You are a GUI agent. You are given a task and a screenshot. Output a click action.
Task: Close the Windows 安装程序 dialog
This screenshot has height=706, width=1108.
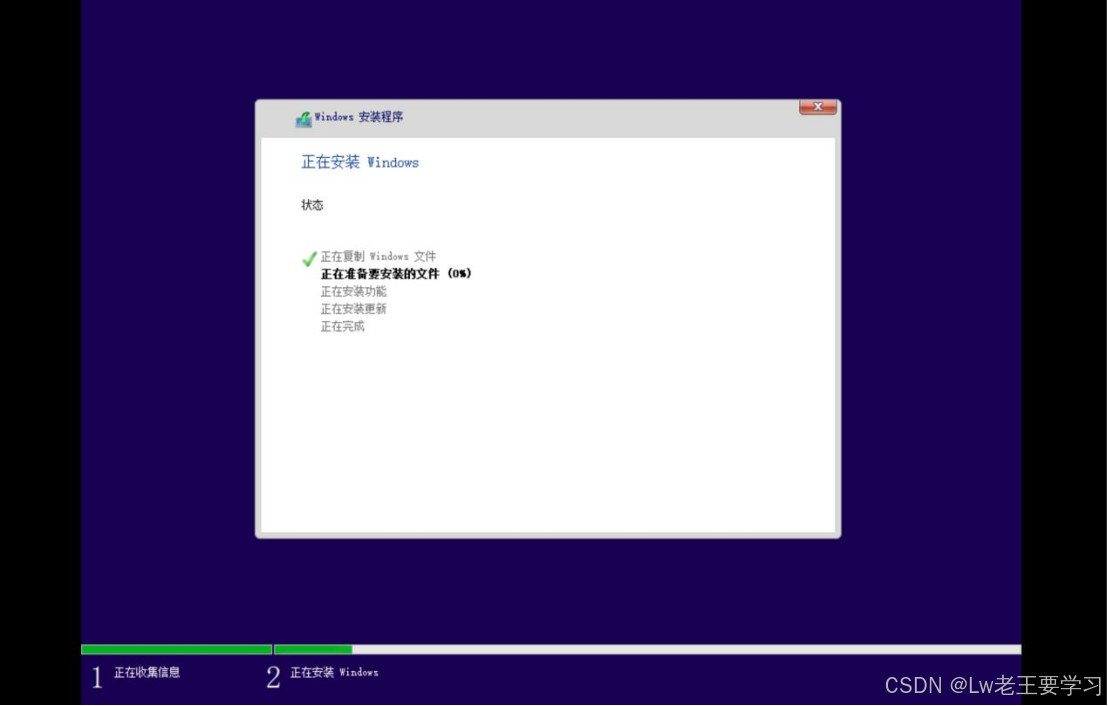pyautogui.click(x=818, y=107)
